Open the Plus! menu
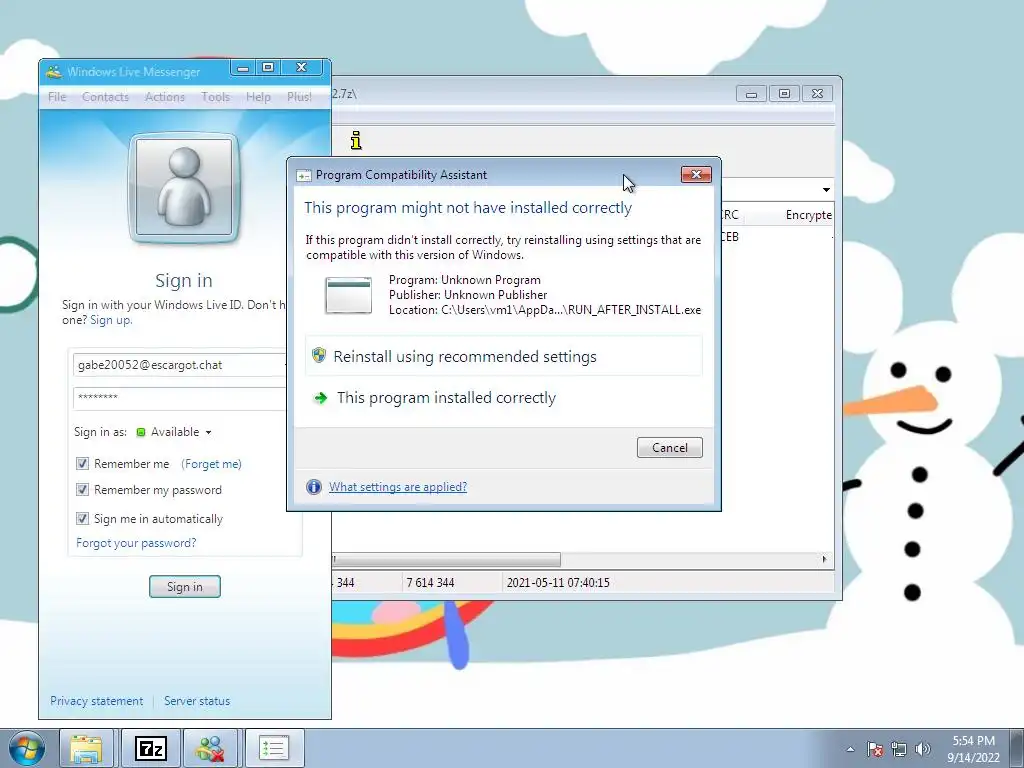The height and width of the screenshot is (768, 1024). (x=299, y=97)
